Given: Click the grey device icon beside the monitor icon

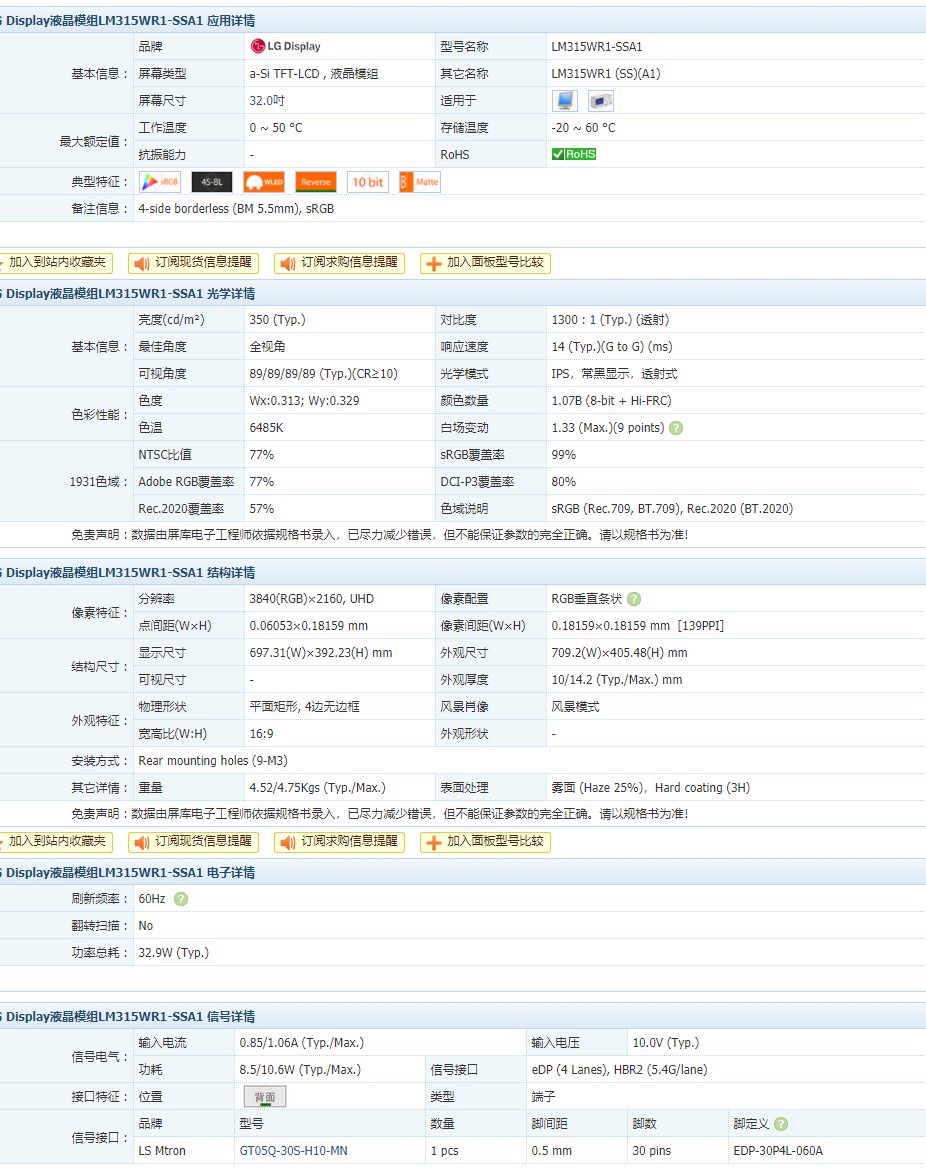Looking at the screenshot, I should click(600, 101).
